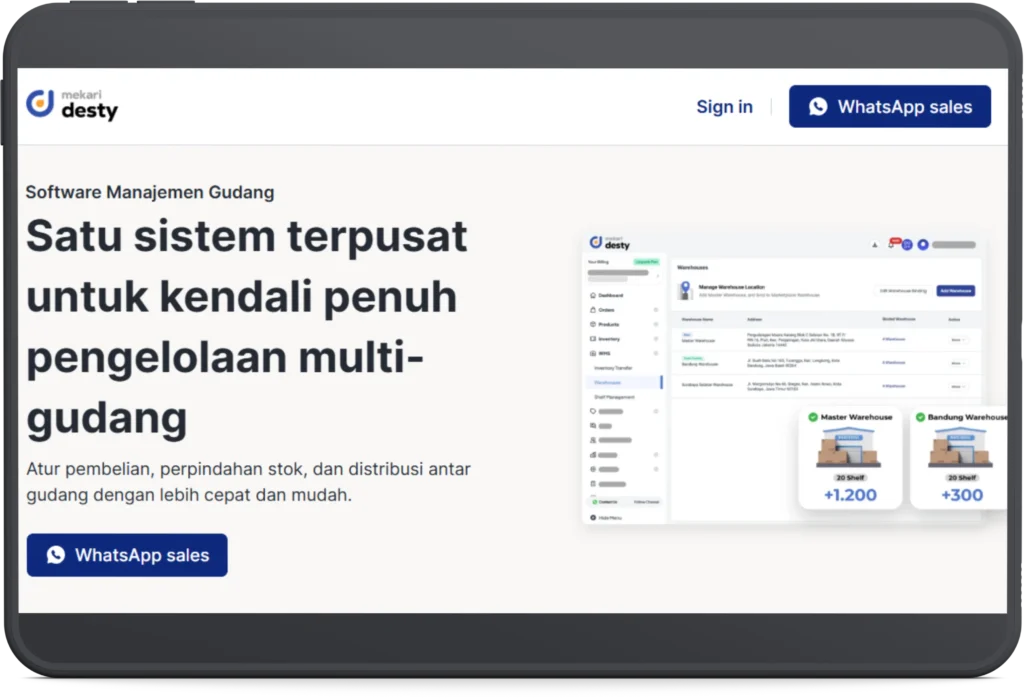Open bound warehouse link in Surabaya row
Screen dimensions: 1024x699
click(893, 385)
